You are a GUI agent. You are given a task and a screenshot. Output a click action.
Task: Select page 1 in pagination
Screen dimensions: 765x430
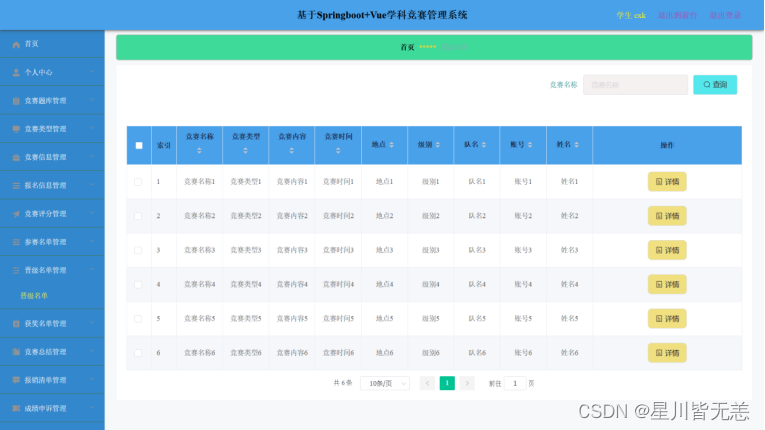click(447, 383)
